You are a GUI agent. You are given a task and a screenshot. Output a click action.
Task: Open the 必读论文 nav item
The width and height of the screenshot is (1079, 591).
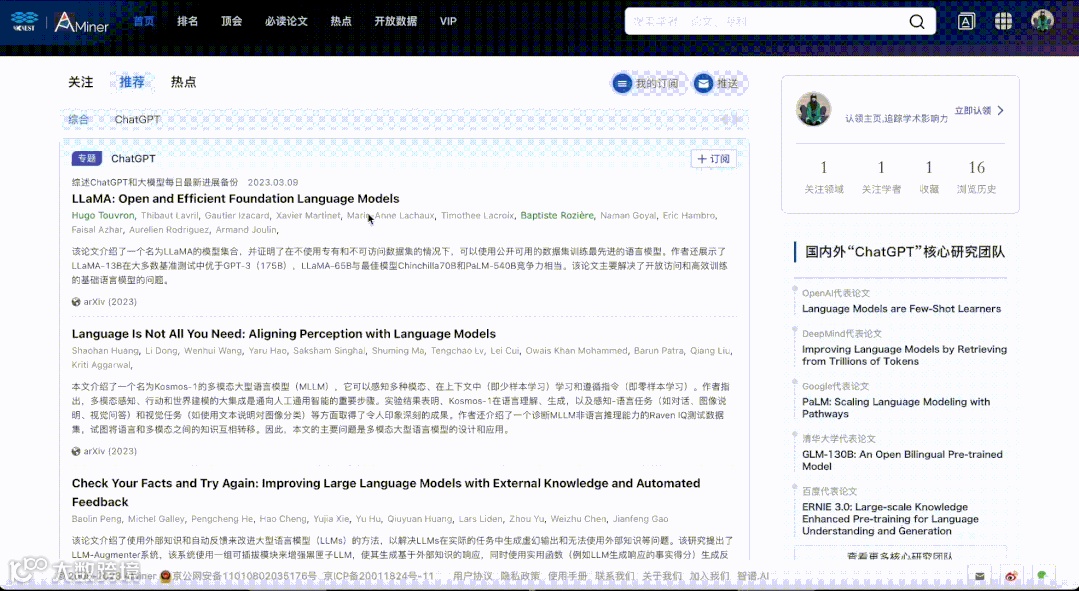click(286, 21)
